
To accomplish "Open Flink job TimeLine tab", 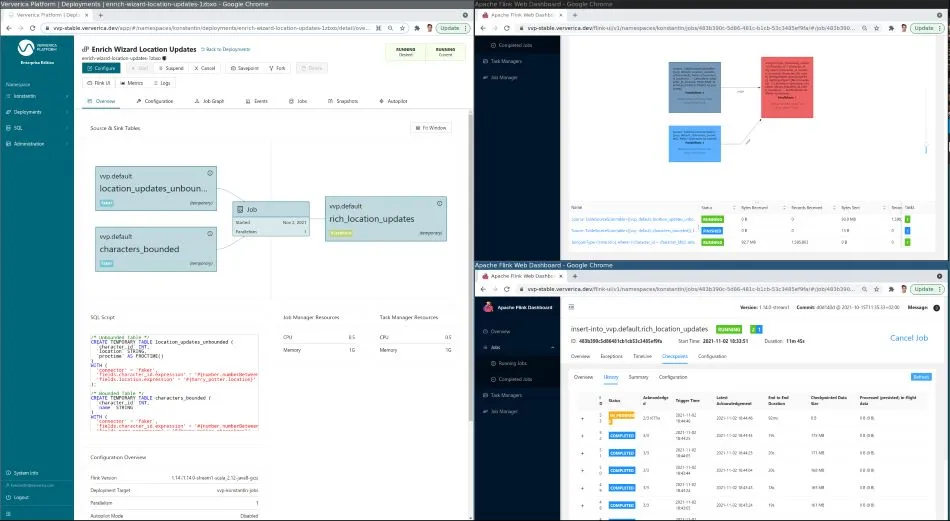I will point(642,356).
